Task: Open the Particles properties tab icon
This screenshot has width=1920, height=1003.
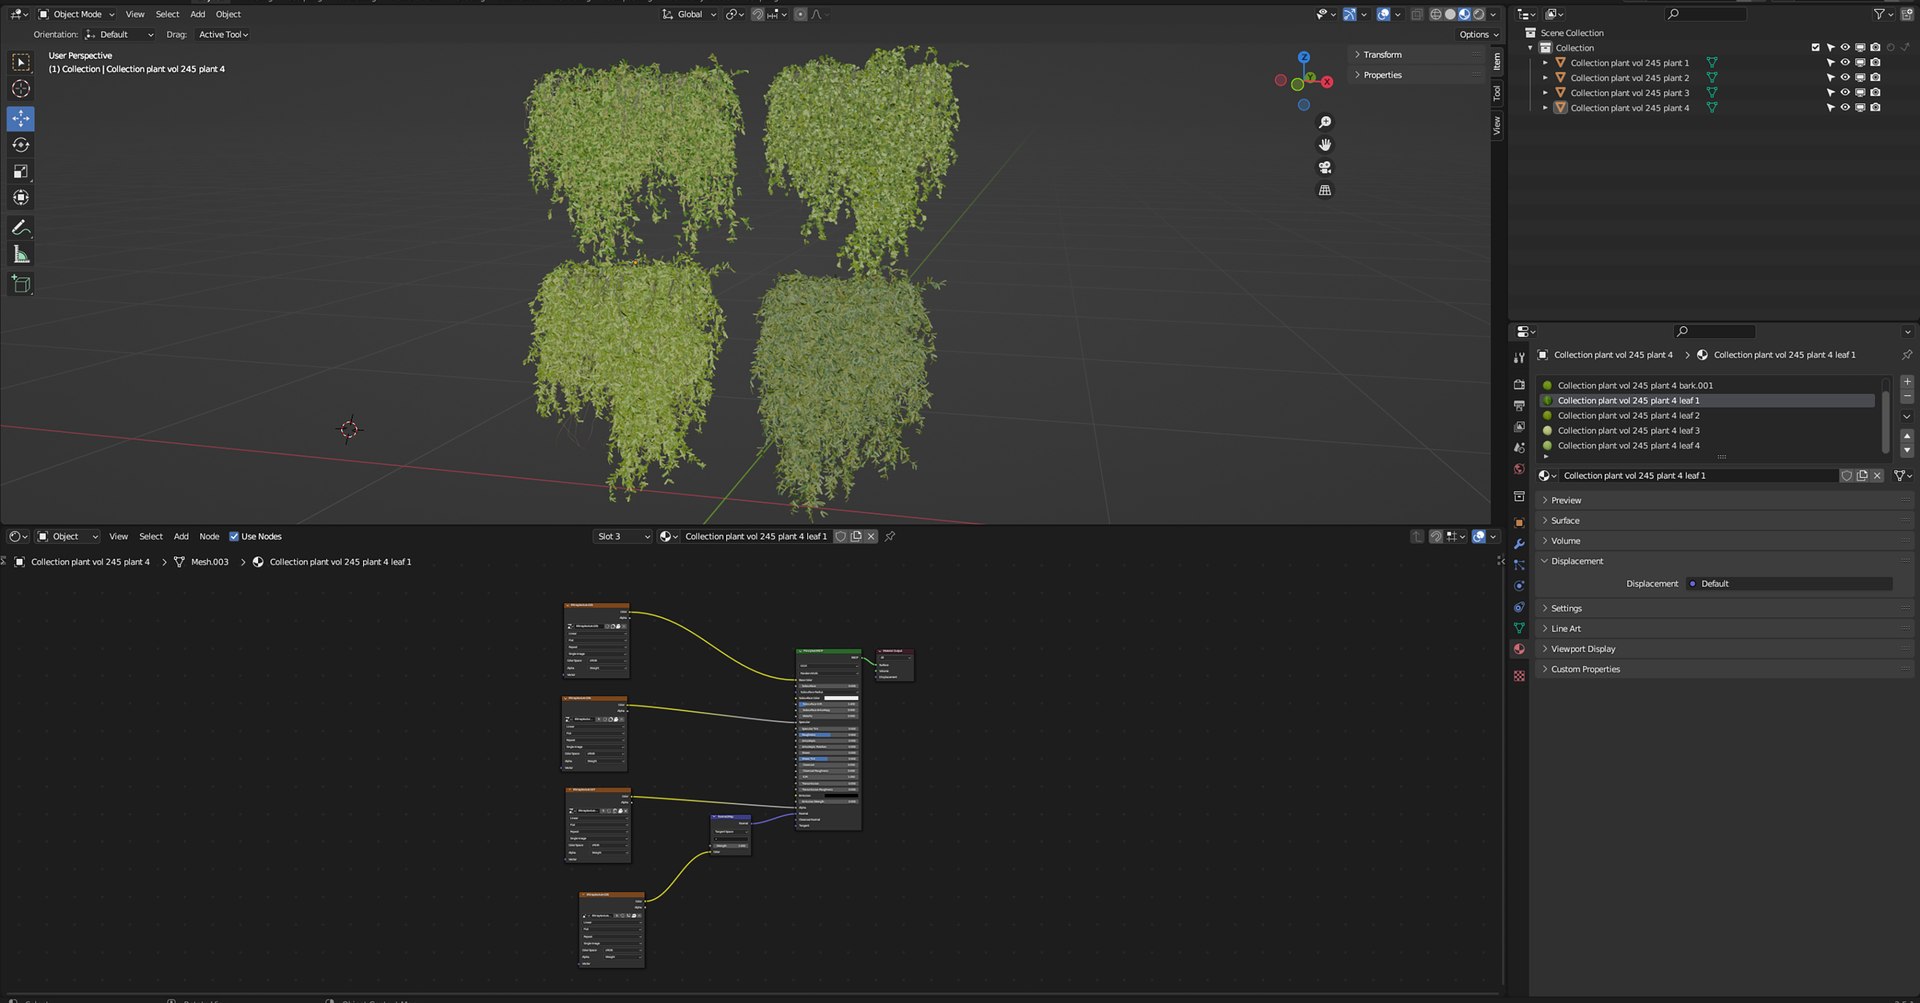Action: point(1519,565)
